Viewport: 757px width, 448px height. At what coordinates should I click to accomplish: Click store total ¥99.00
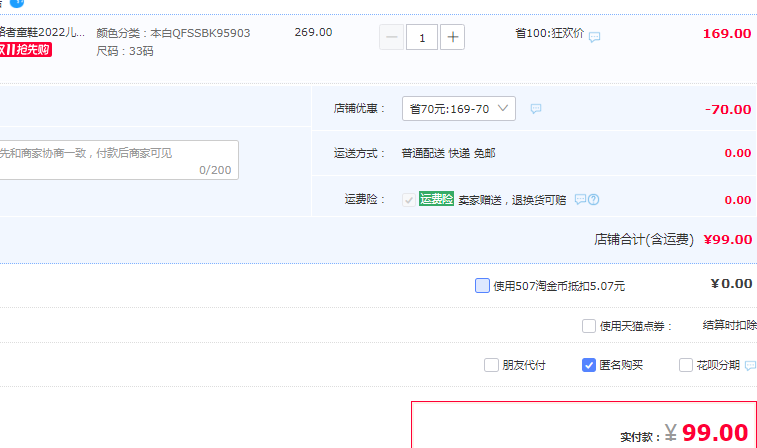(x=728, y=239)
